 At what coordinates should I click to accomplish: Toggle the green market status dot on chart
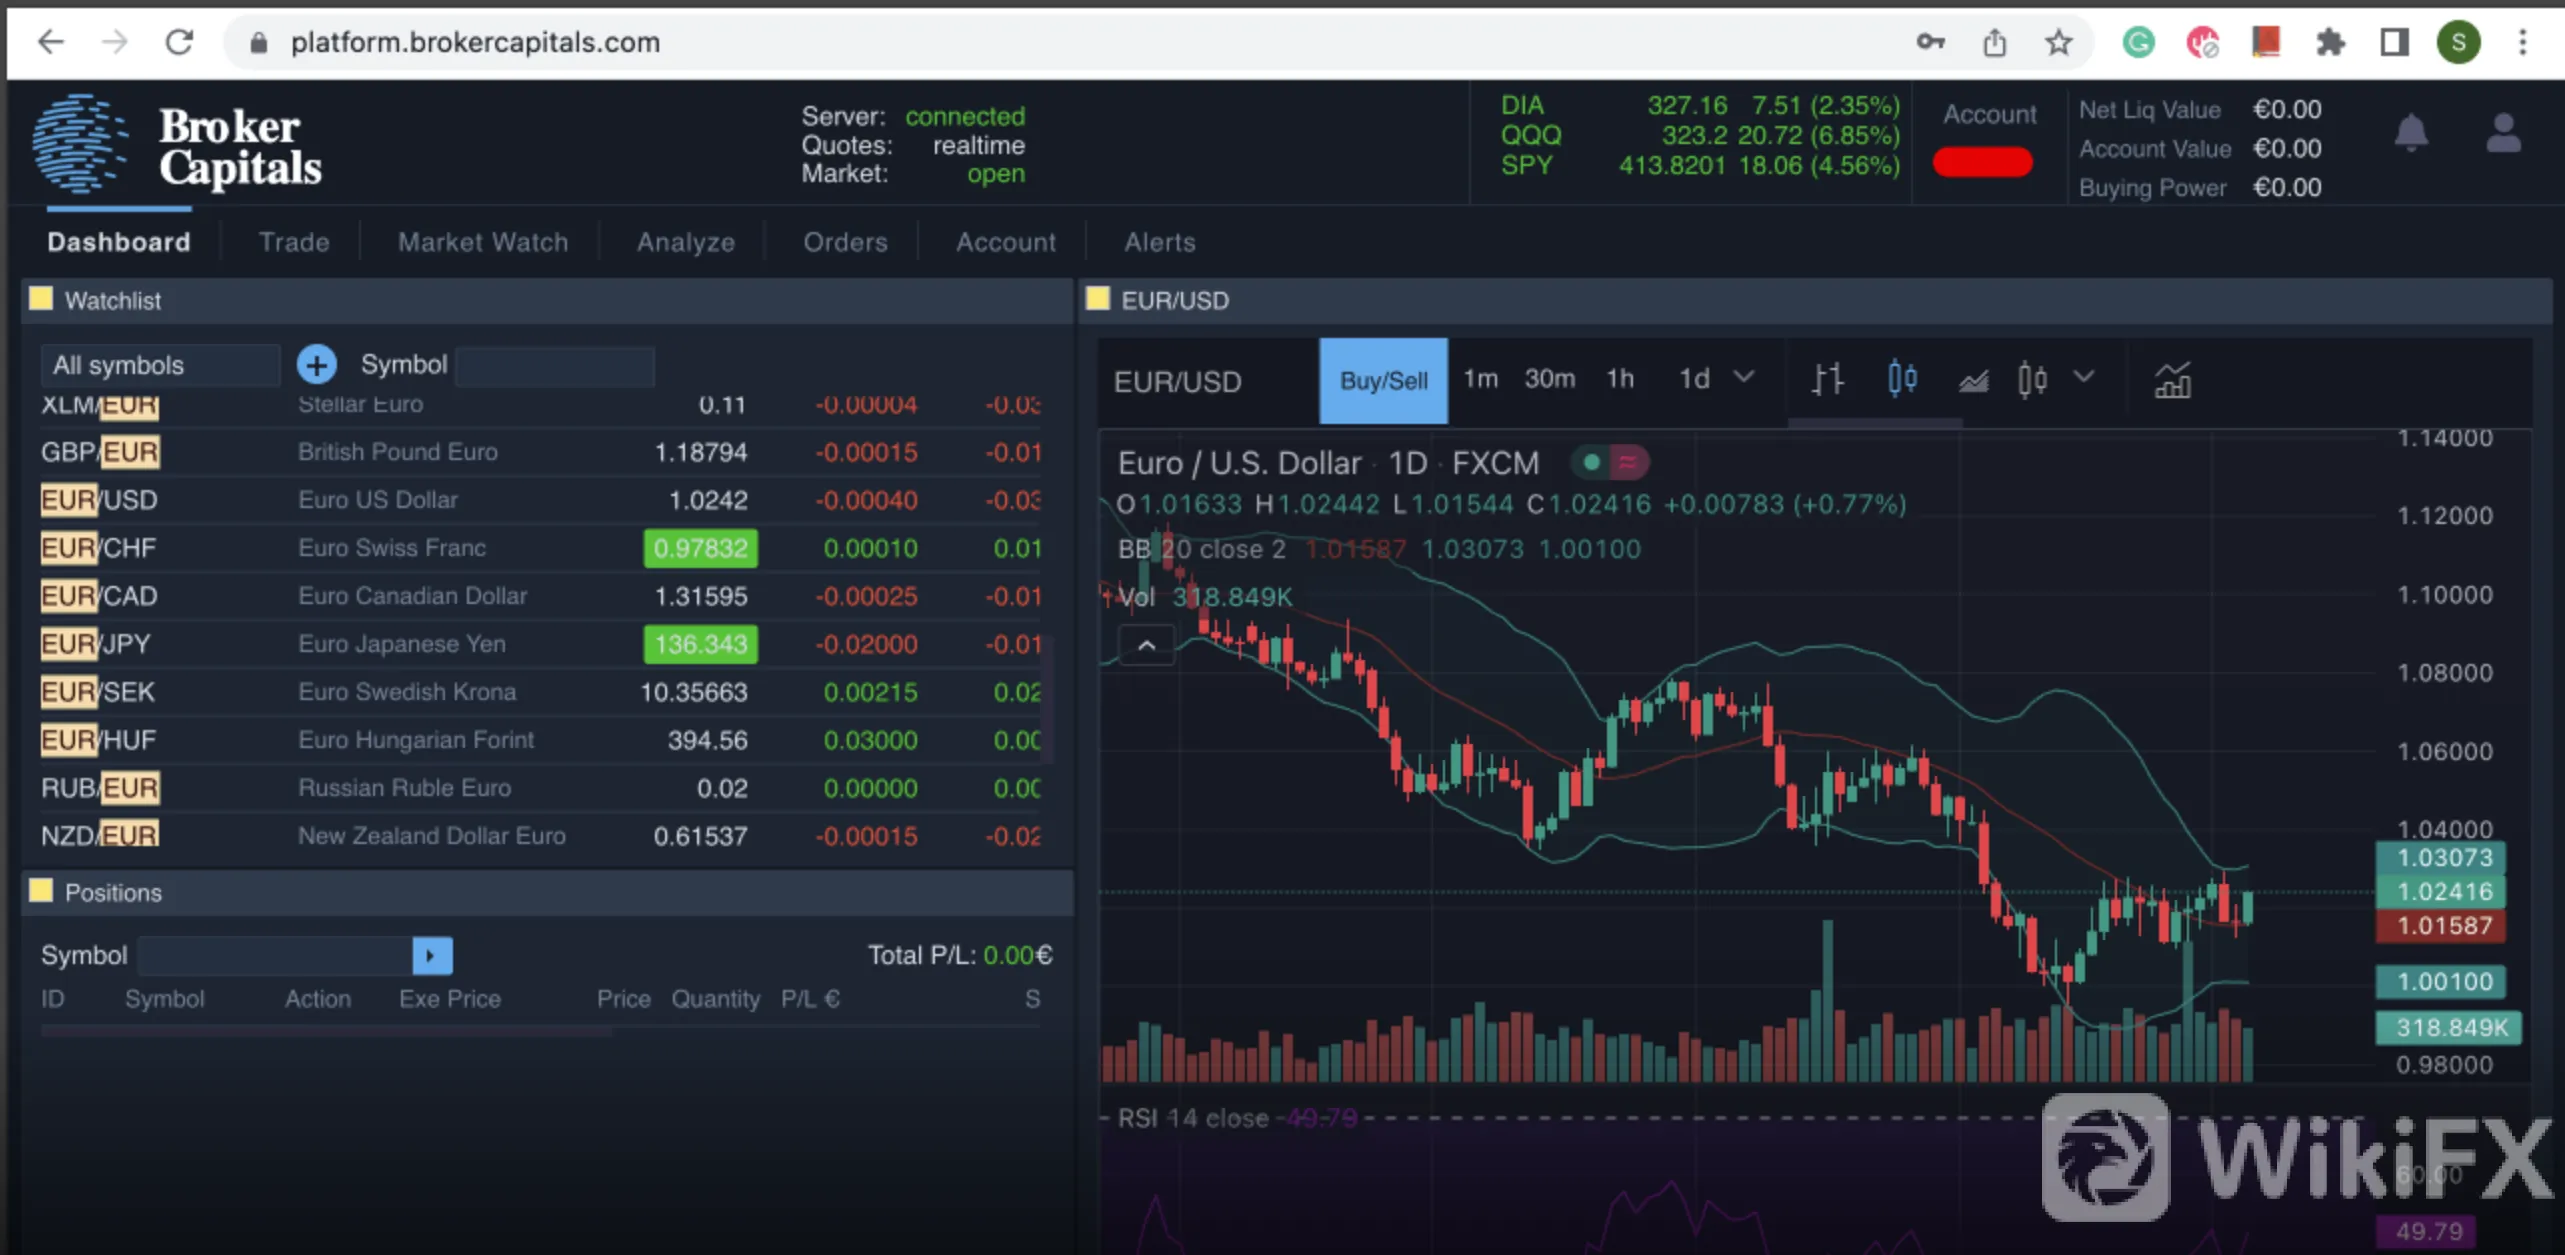point(1591,462)
